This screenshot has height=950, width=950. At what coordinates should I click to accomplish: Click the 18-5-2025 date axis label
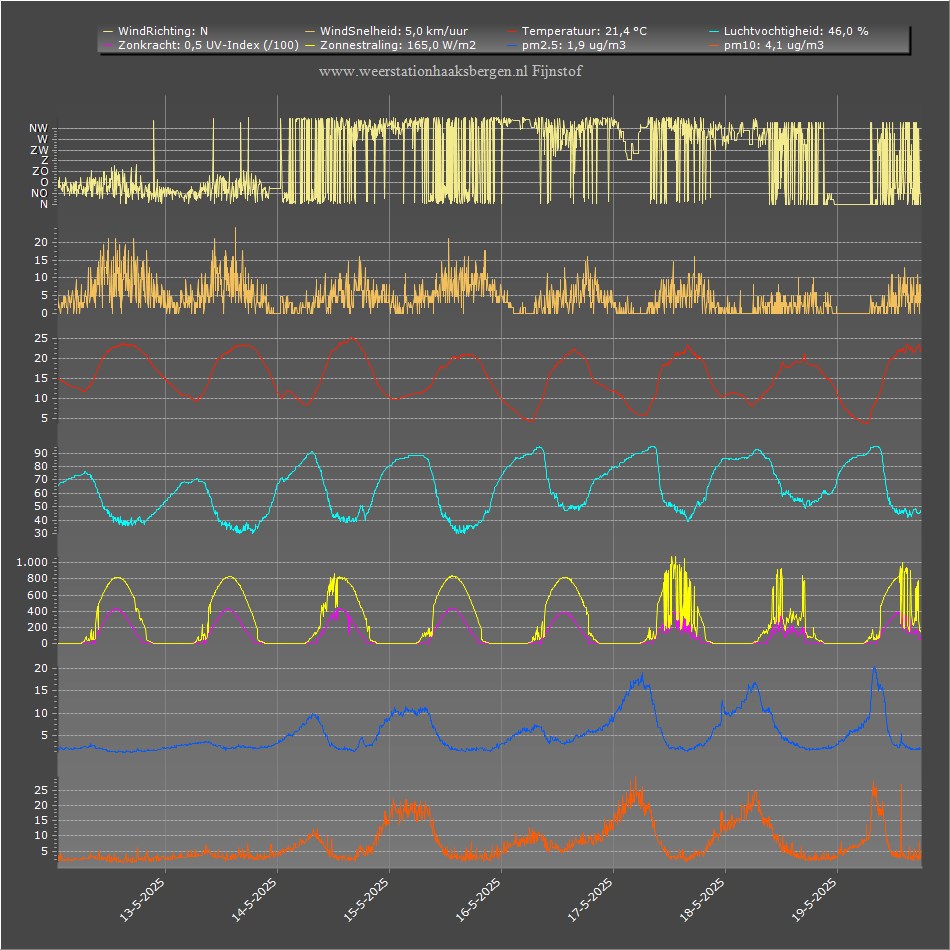coord(703,900)
